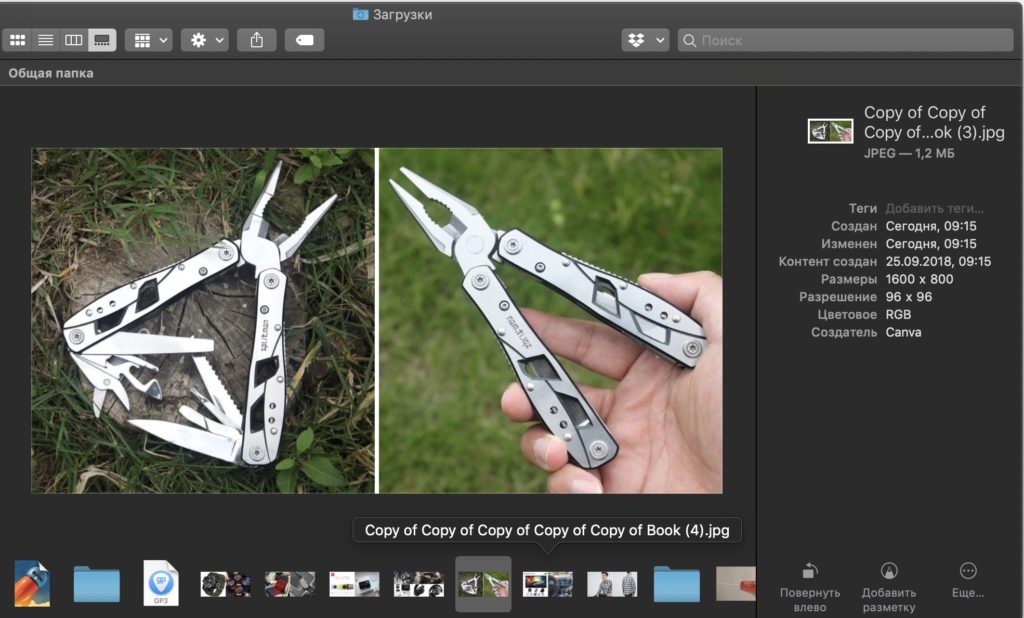Switch to column view mode
This screenshot has width=1024, height=618.
pyautogui.click(x=73, y=40)
